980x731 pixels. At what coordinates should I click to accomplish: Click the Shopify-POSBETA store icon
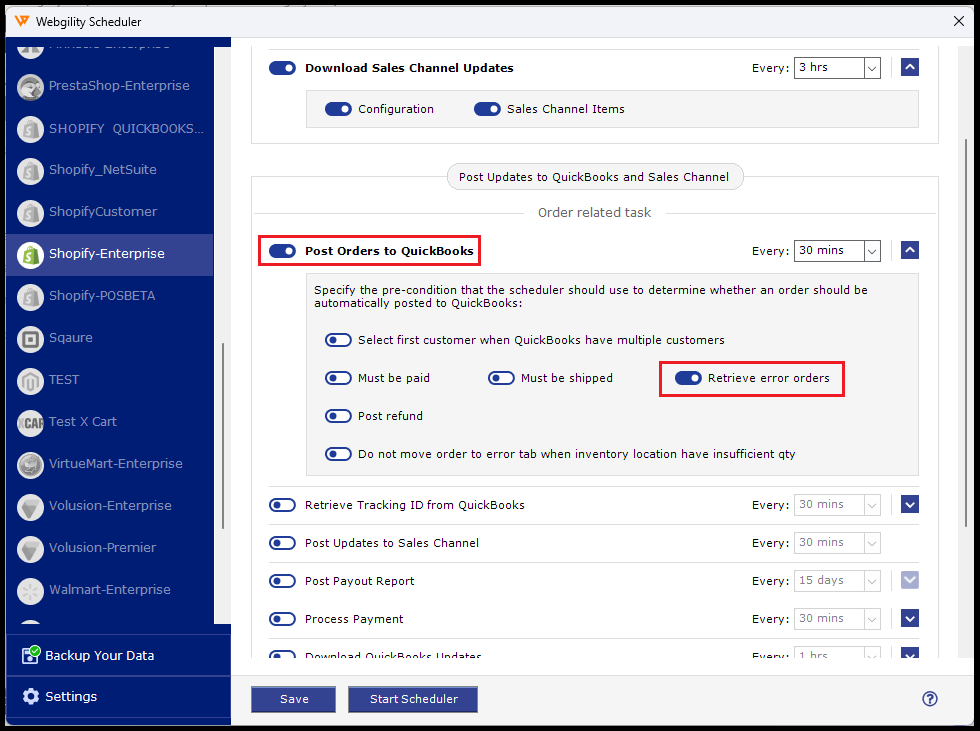[30, 297]
